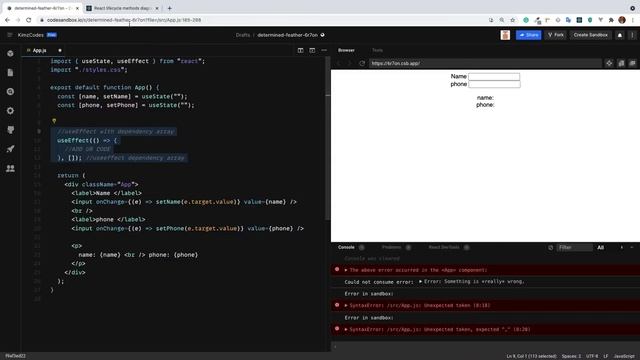Viewport: 640px width, 360px height.
Task: Click the editor vertical scrollbar
Action: pyautogui.click(x=327, y=139)
